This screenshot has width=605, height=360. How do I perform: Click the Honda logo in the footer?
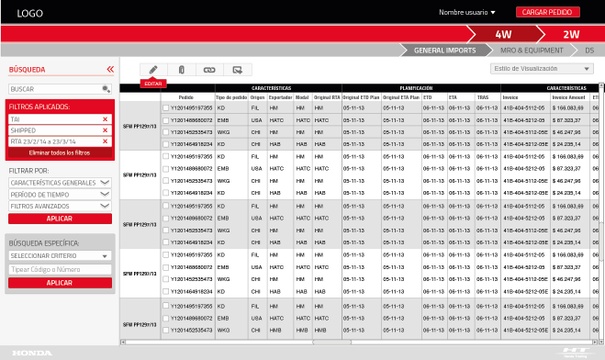click(x=32, y=353)
